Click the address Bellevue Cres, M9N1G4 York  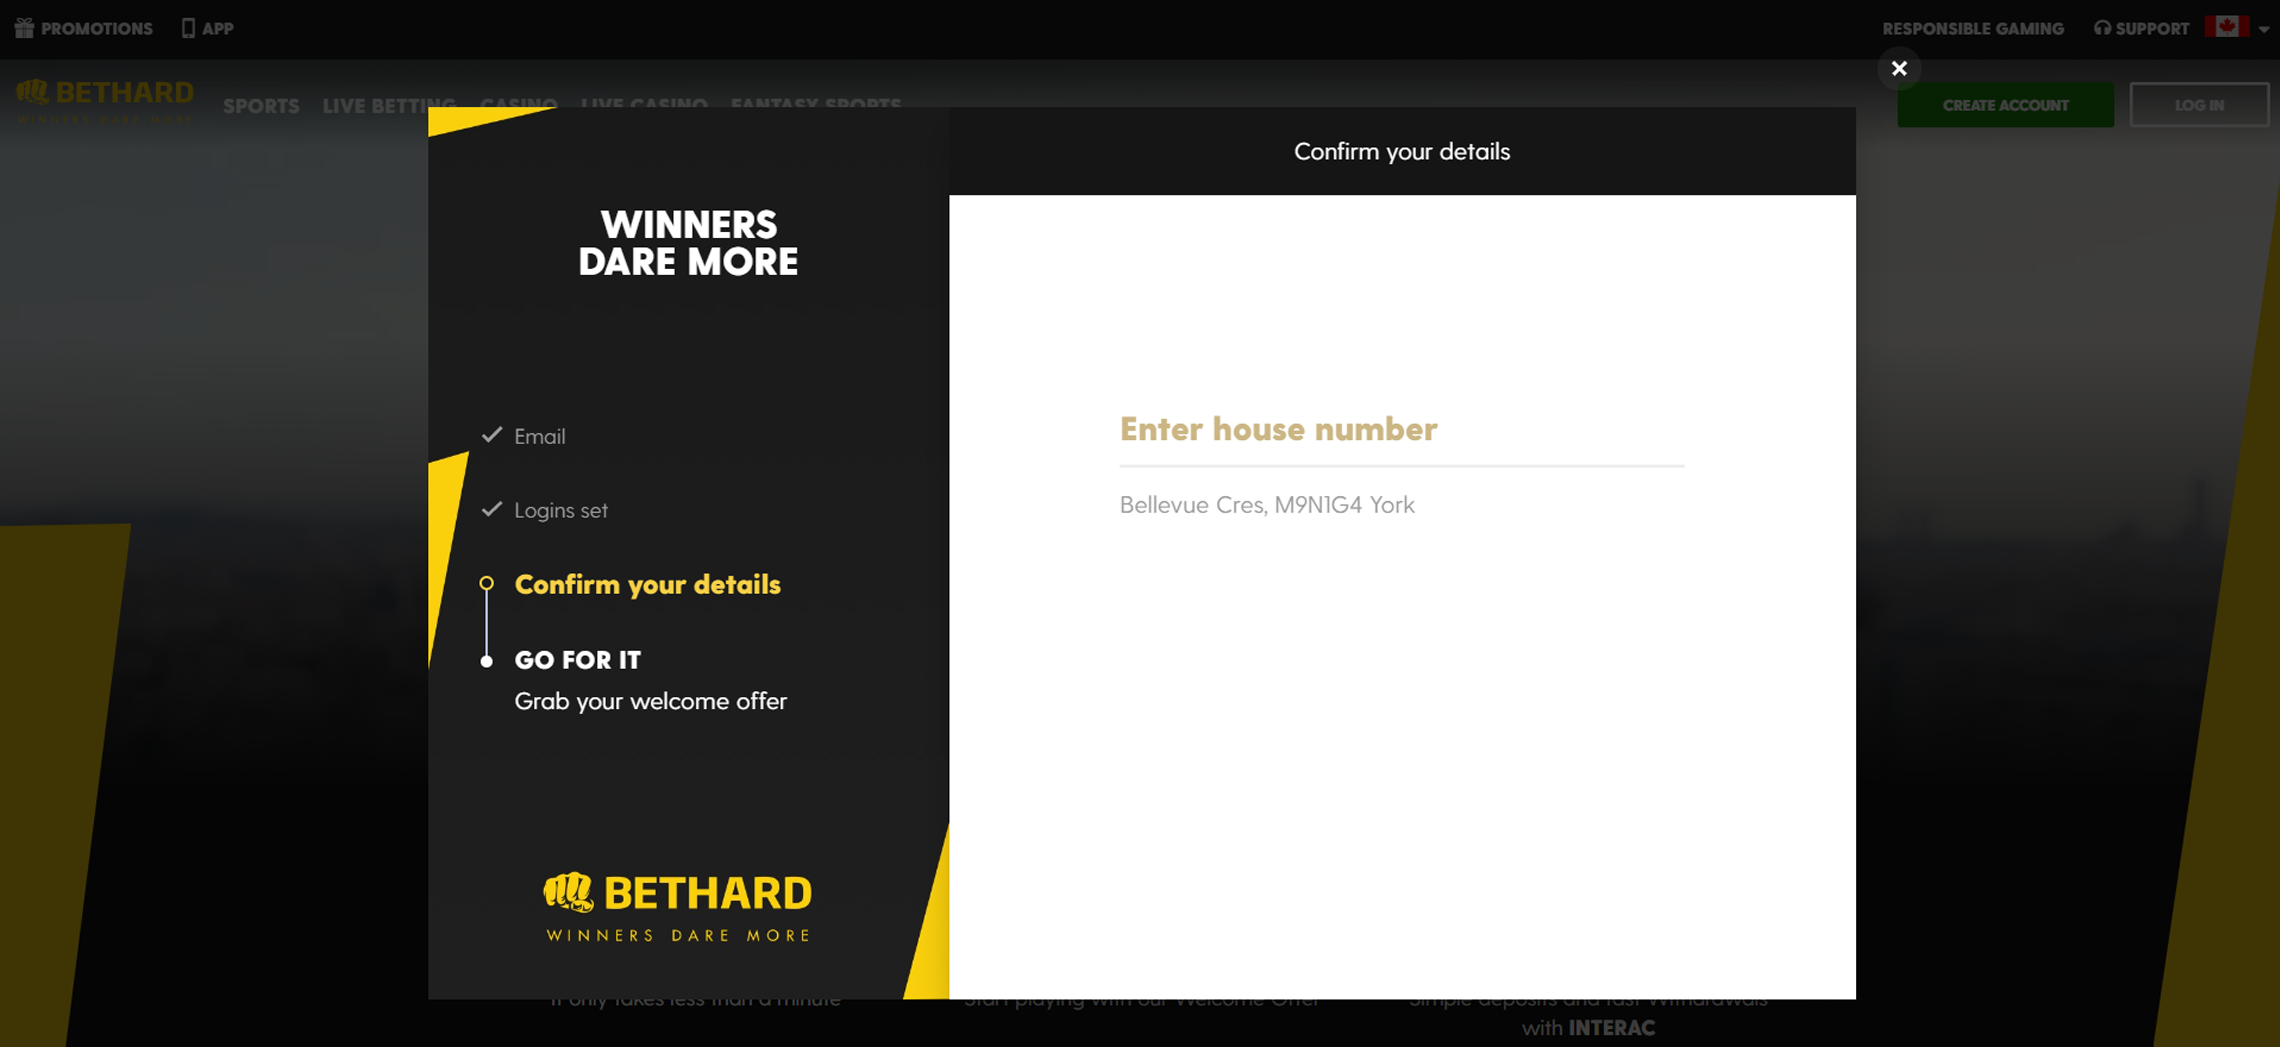1267,505
